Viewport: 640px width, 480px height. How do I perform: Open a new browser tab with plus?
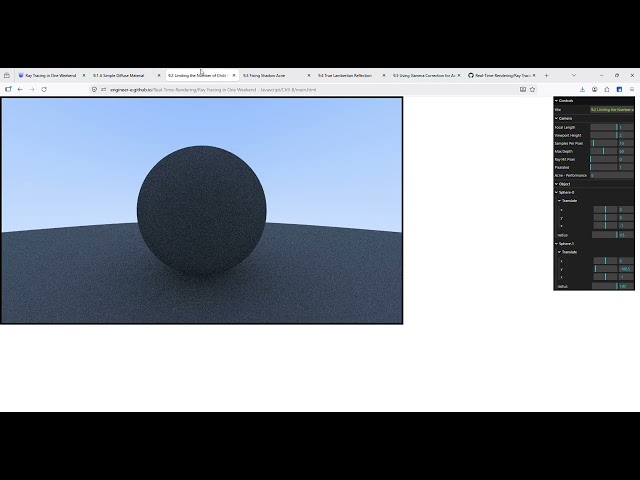(547, 76)
